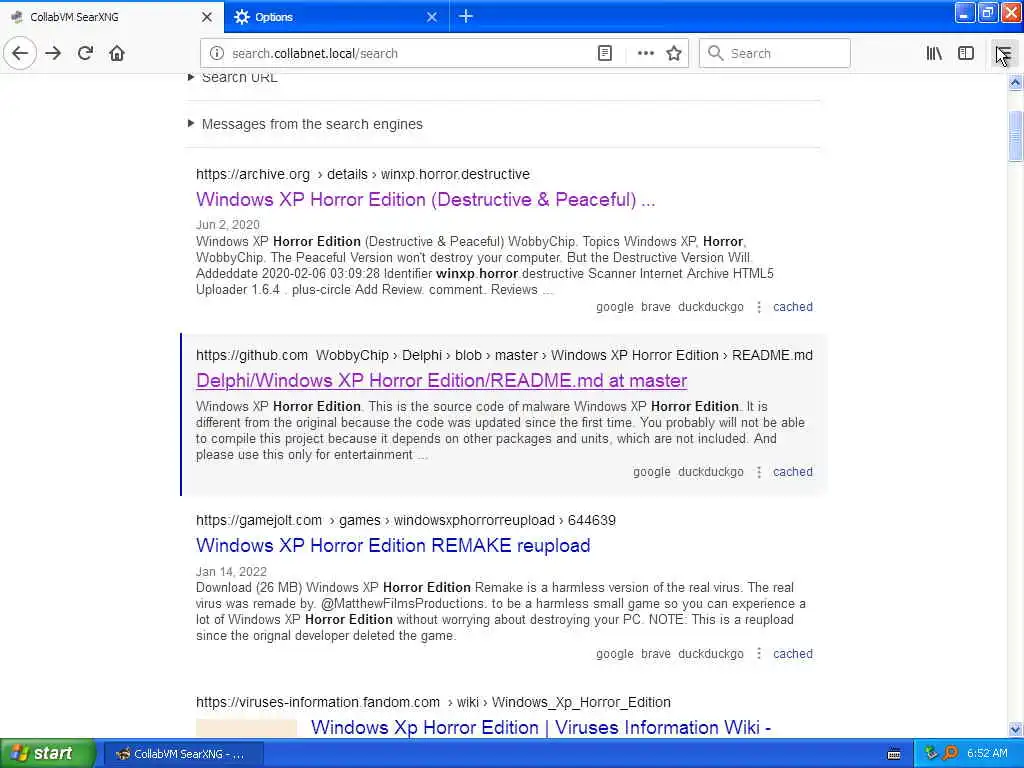Image resolution: width=1024 pixels, height=768 pixels.
Task: Expand the Search URL section
Action: point(233,77)
